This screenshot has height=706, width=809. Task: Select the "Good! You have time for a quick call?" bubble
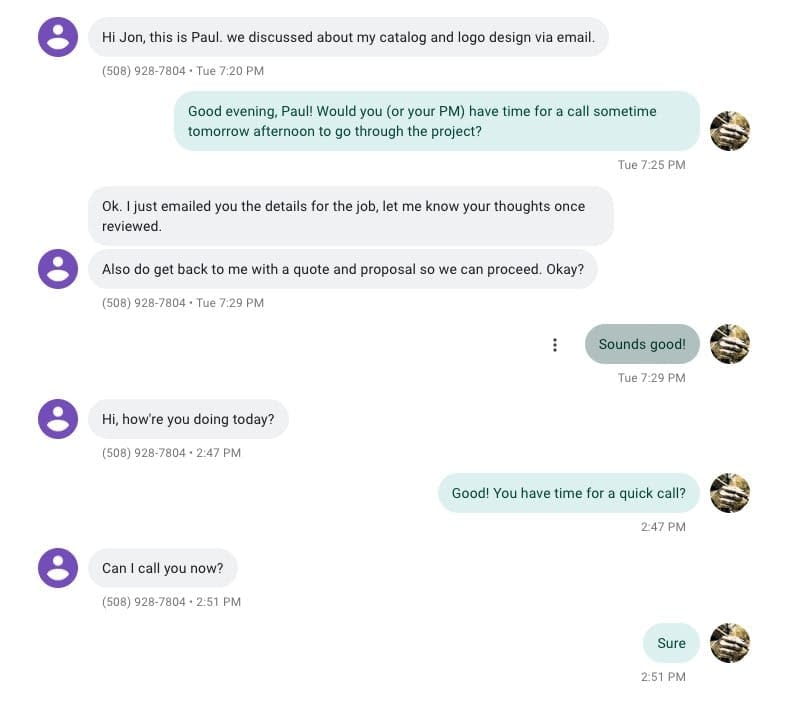568,493
